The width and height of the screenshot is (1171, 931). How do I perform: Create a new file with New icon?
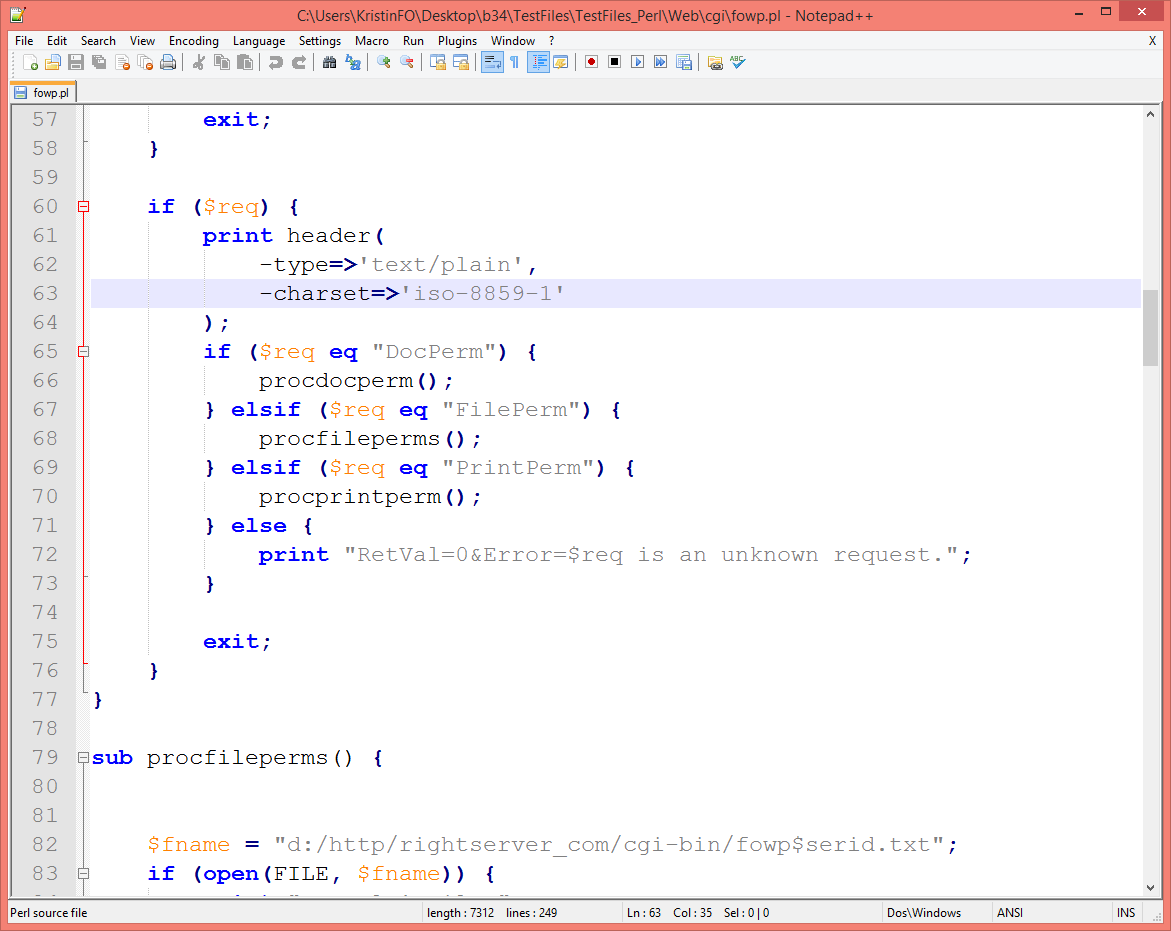(31, 63)
